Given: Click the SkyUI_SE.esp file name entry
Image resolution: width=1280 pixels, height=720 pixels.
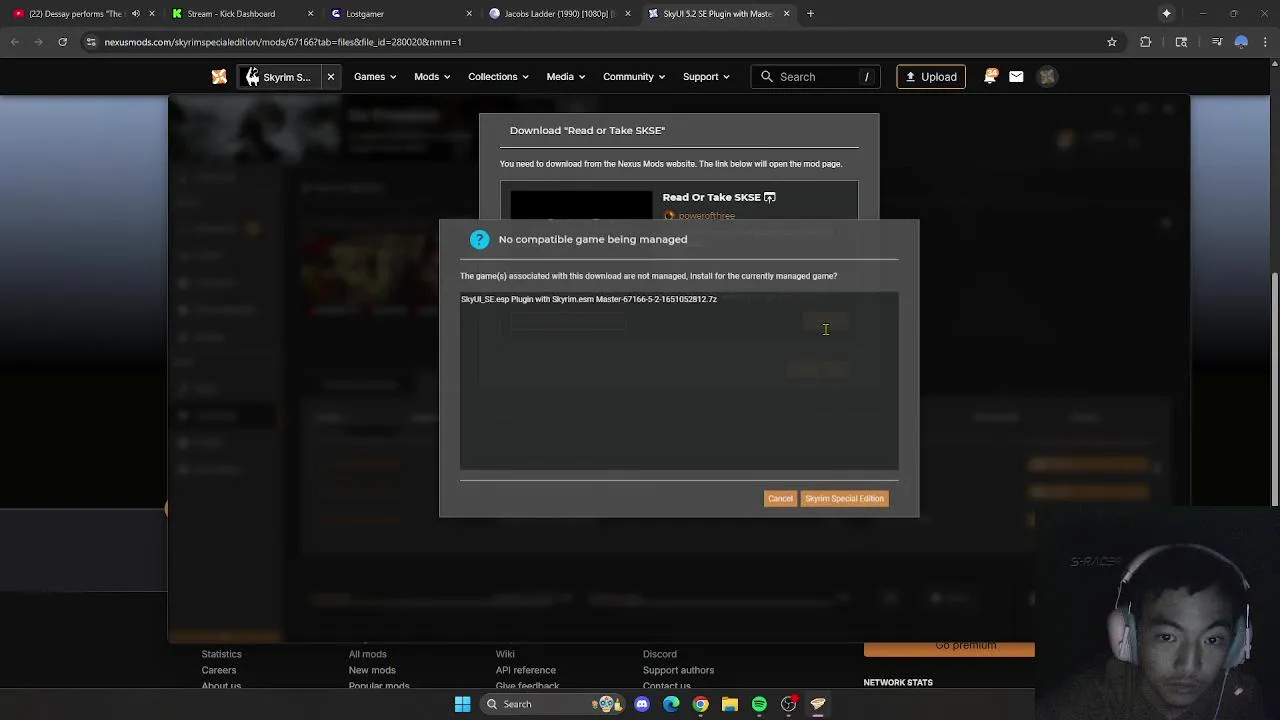Looking at the screenshot, I should click(588, 299).
